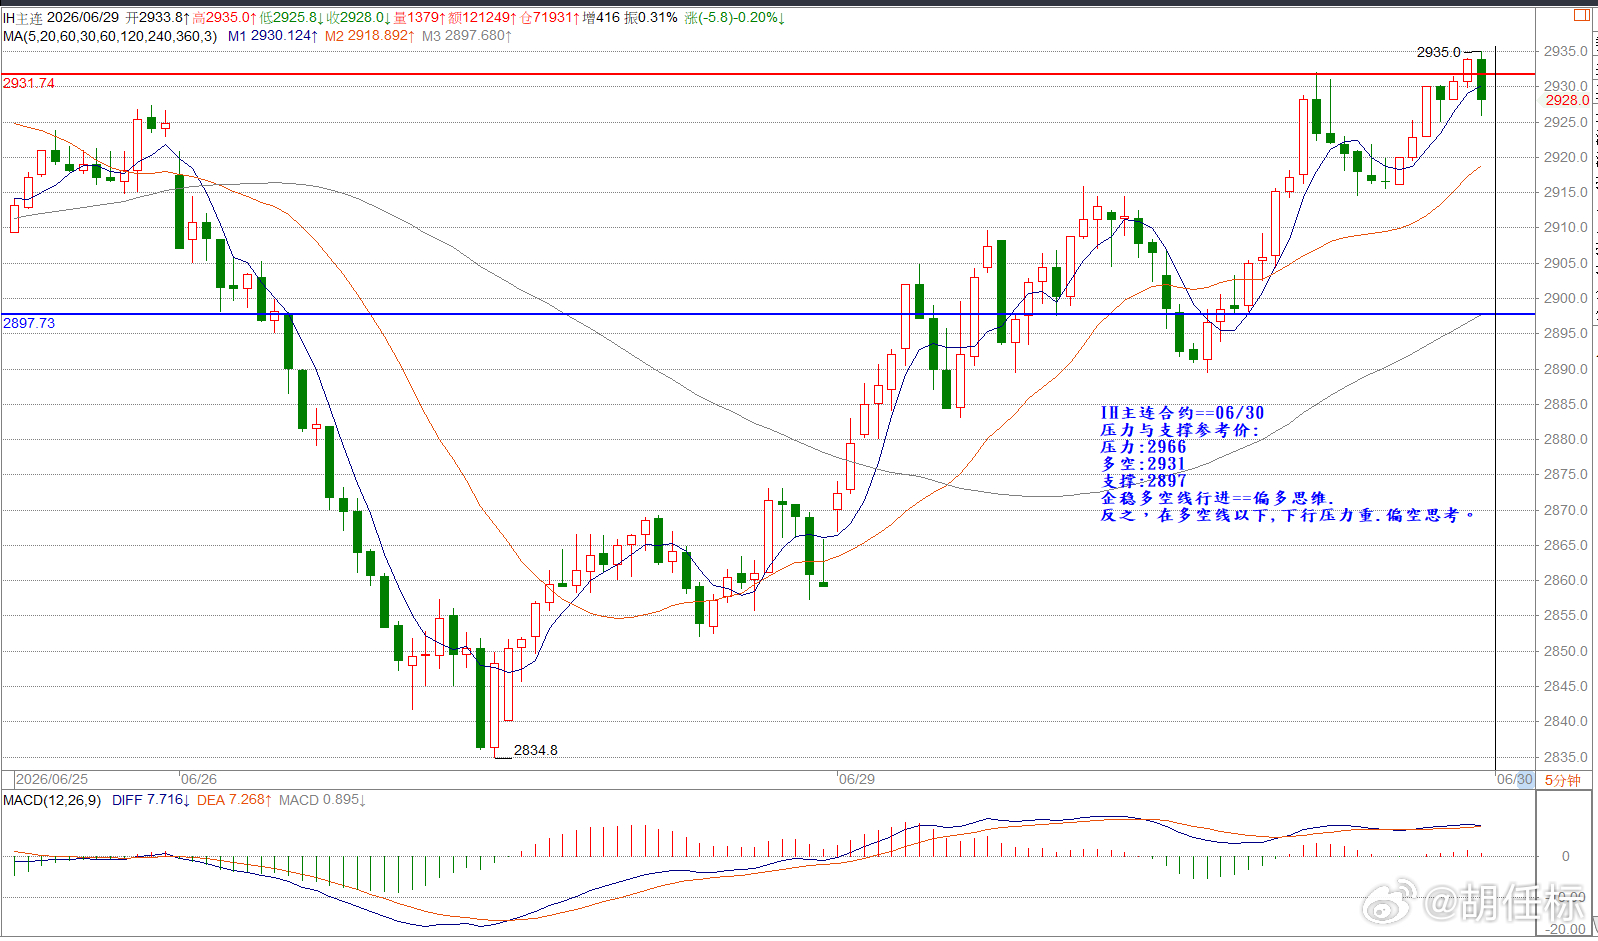Click the 06/29 date label
The image size is (1598, 941).
click(x=856, y=779)
